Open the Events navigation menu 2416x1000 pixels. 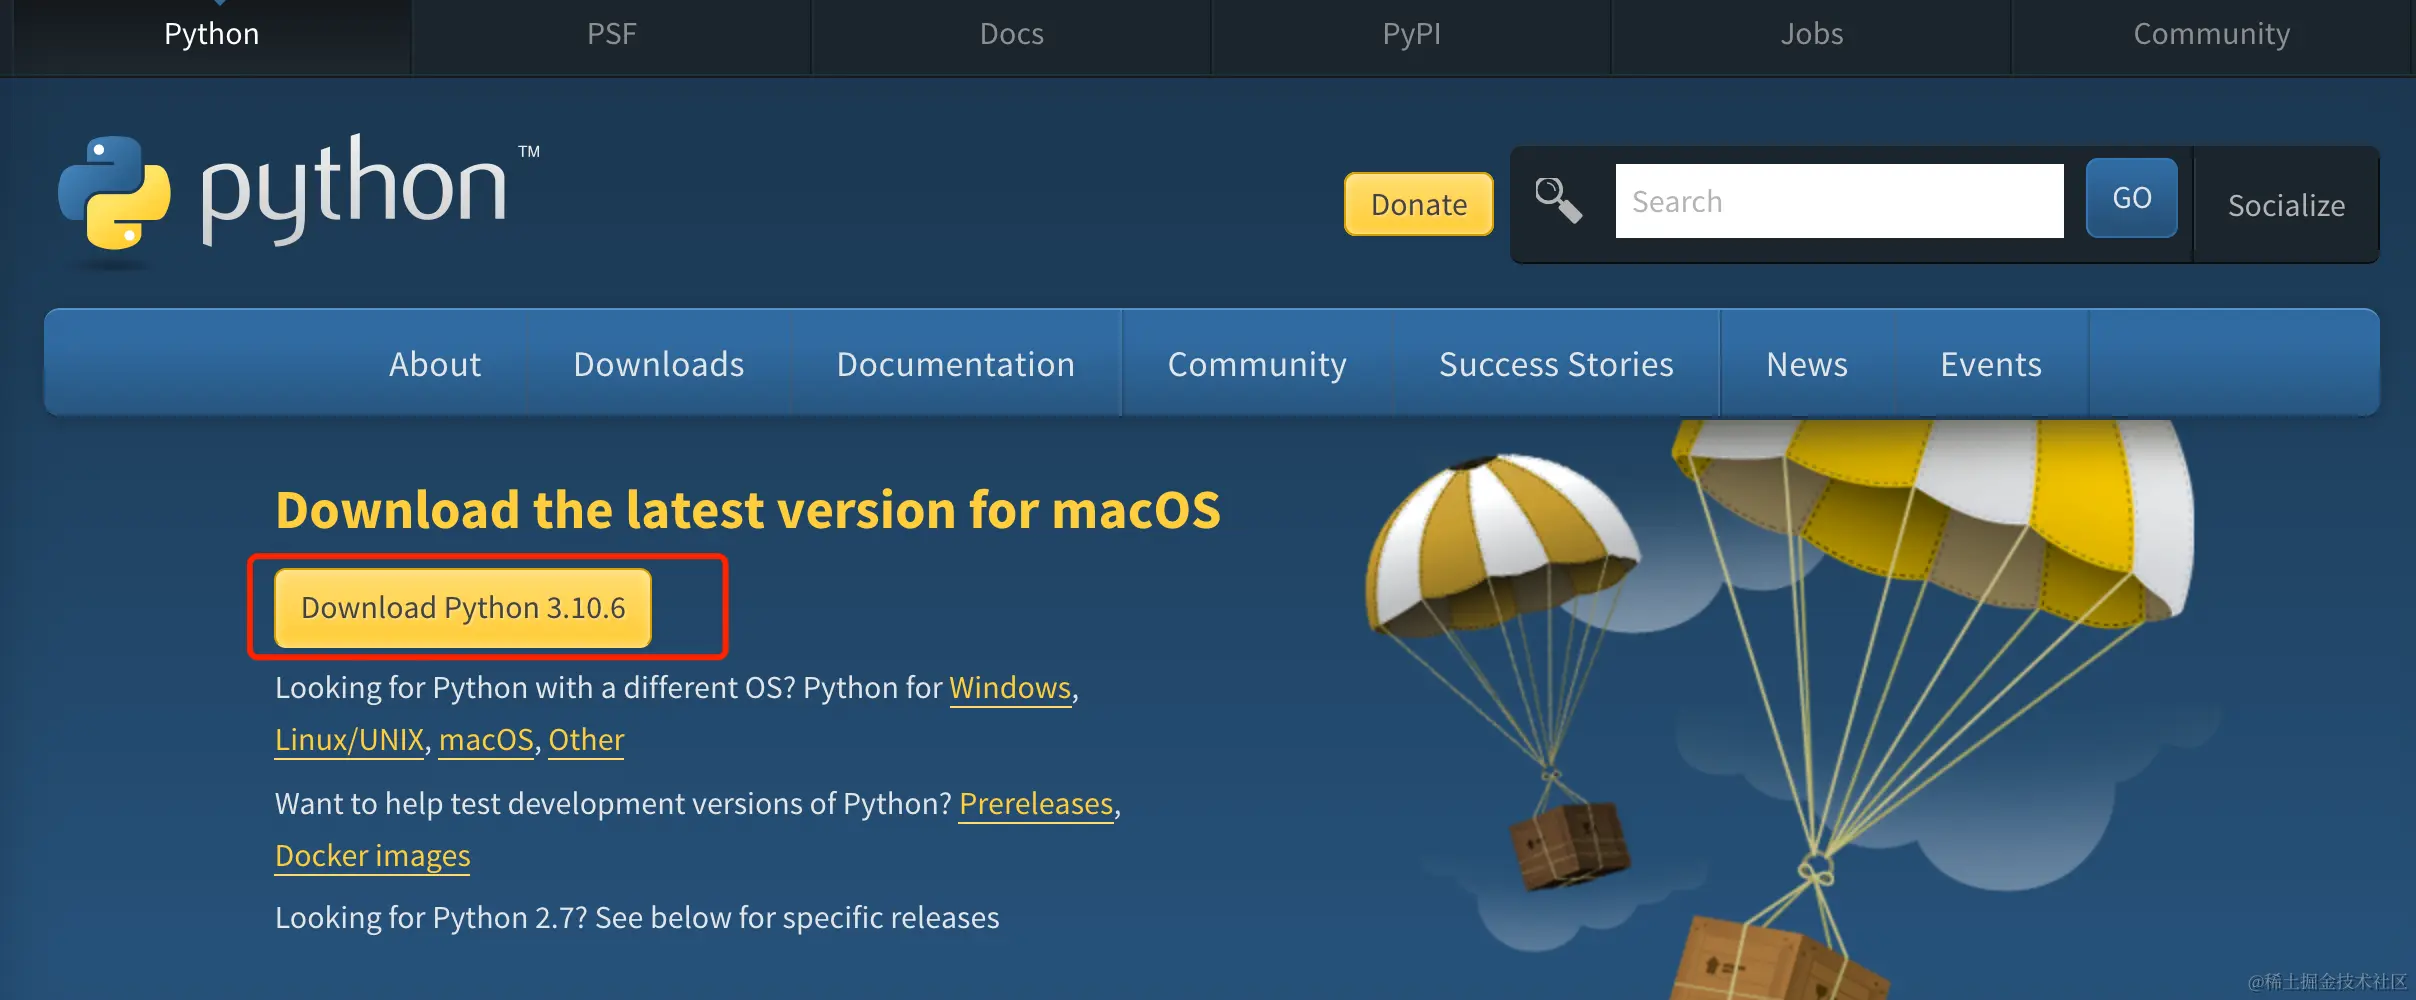tap(1991, 364)
